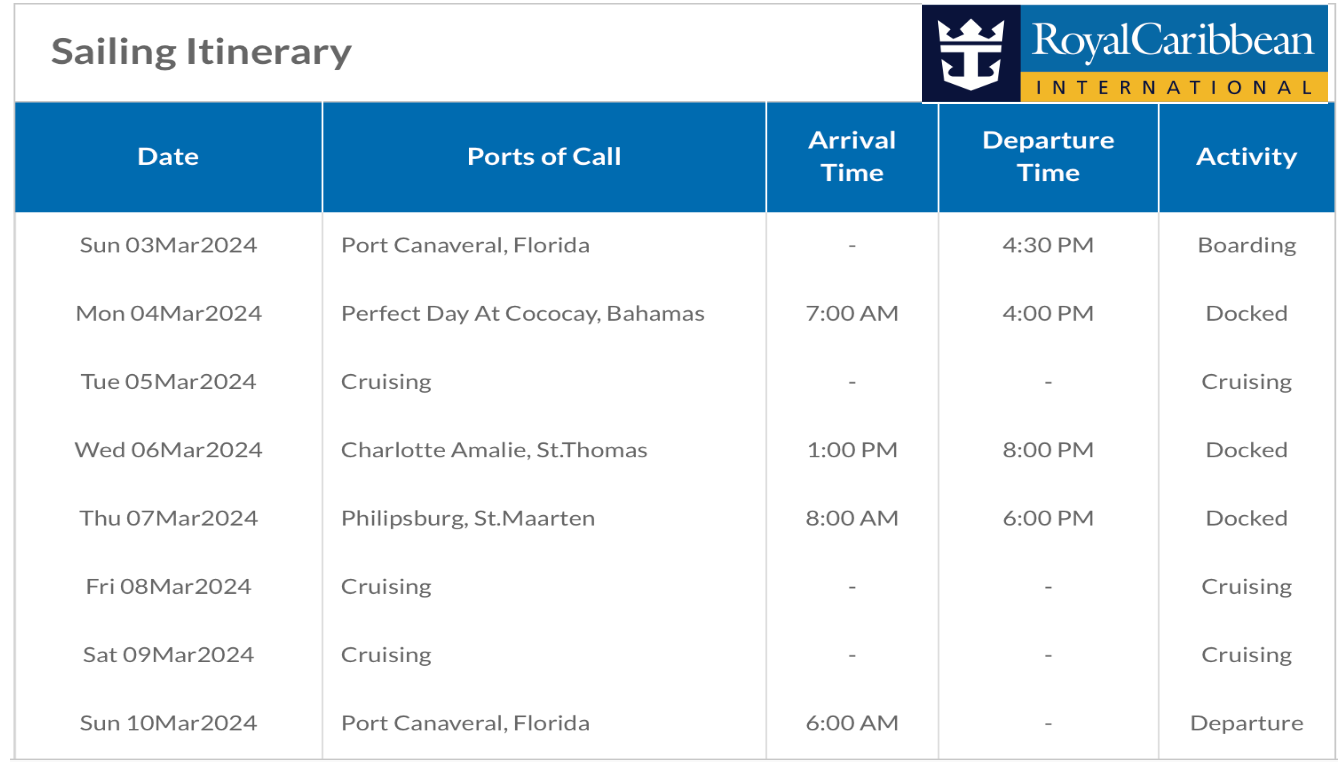
Task: Click the Boarding activity cell
Action: click(x=1247, y=245)
